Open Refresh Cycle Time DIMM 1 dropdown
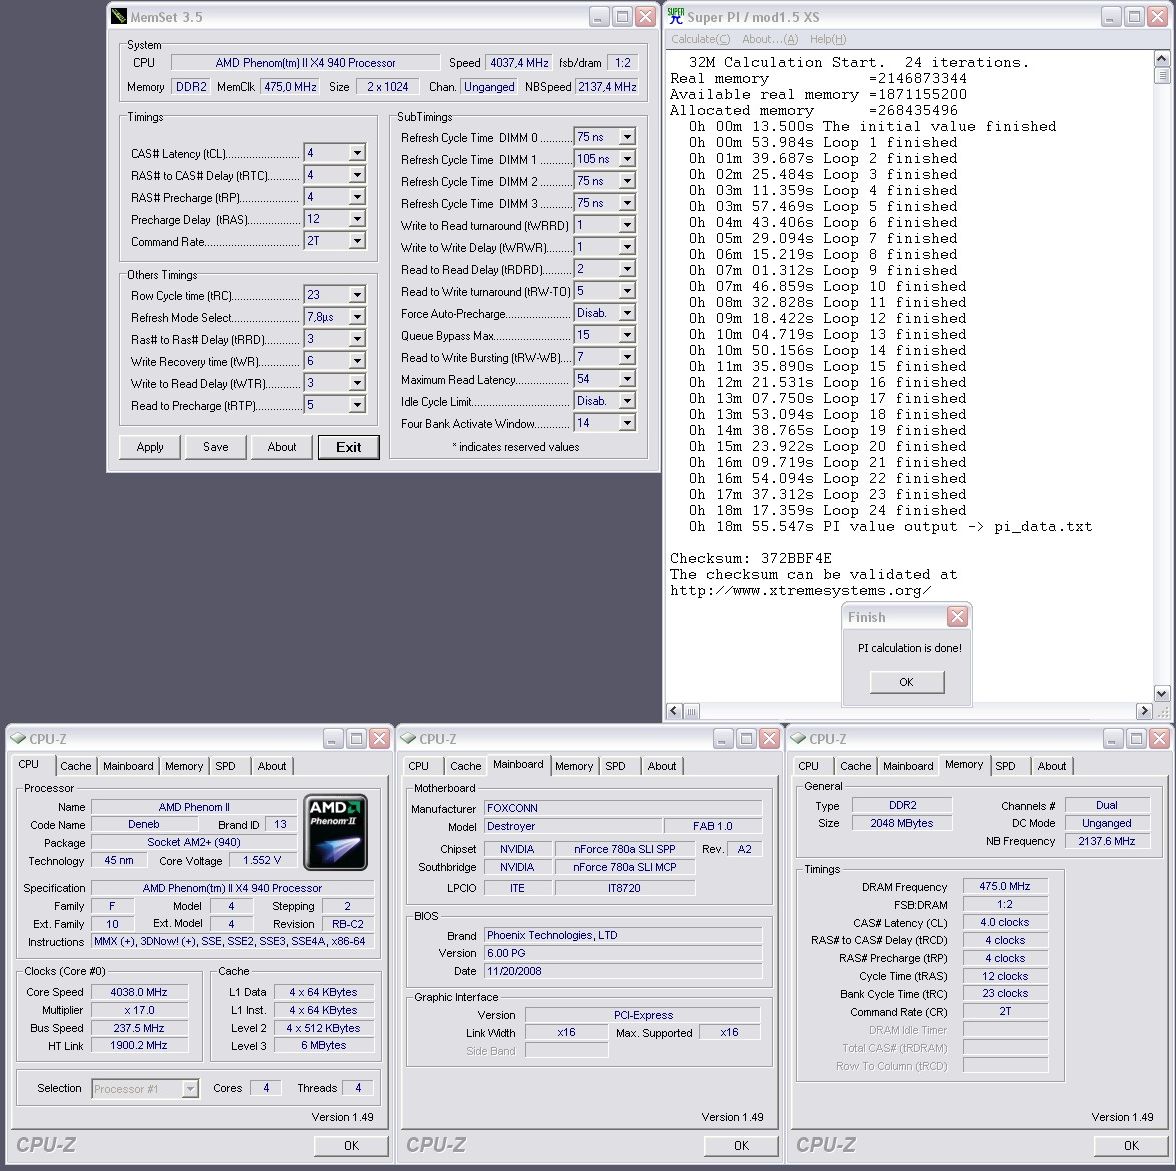The width and height of the screenshot is (1176, 1171). (x=627, y=159)
